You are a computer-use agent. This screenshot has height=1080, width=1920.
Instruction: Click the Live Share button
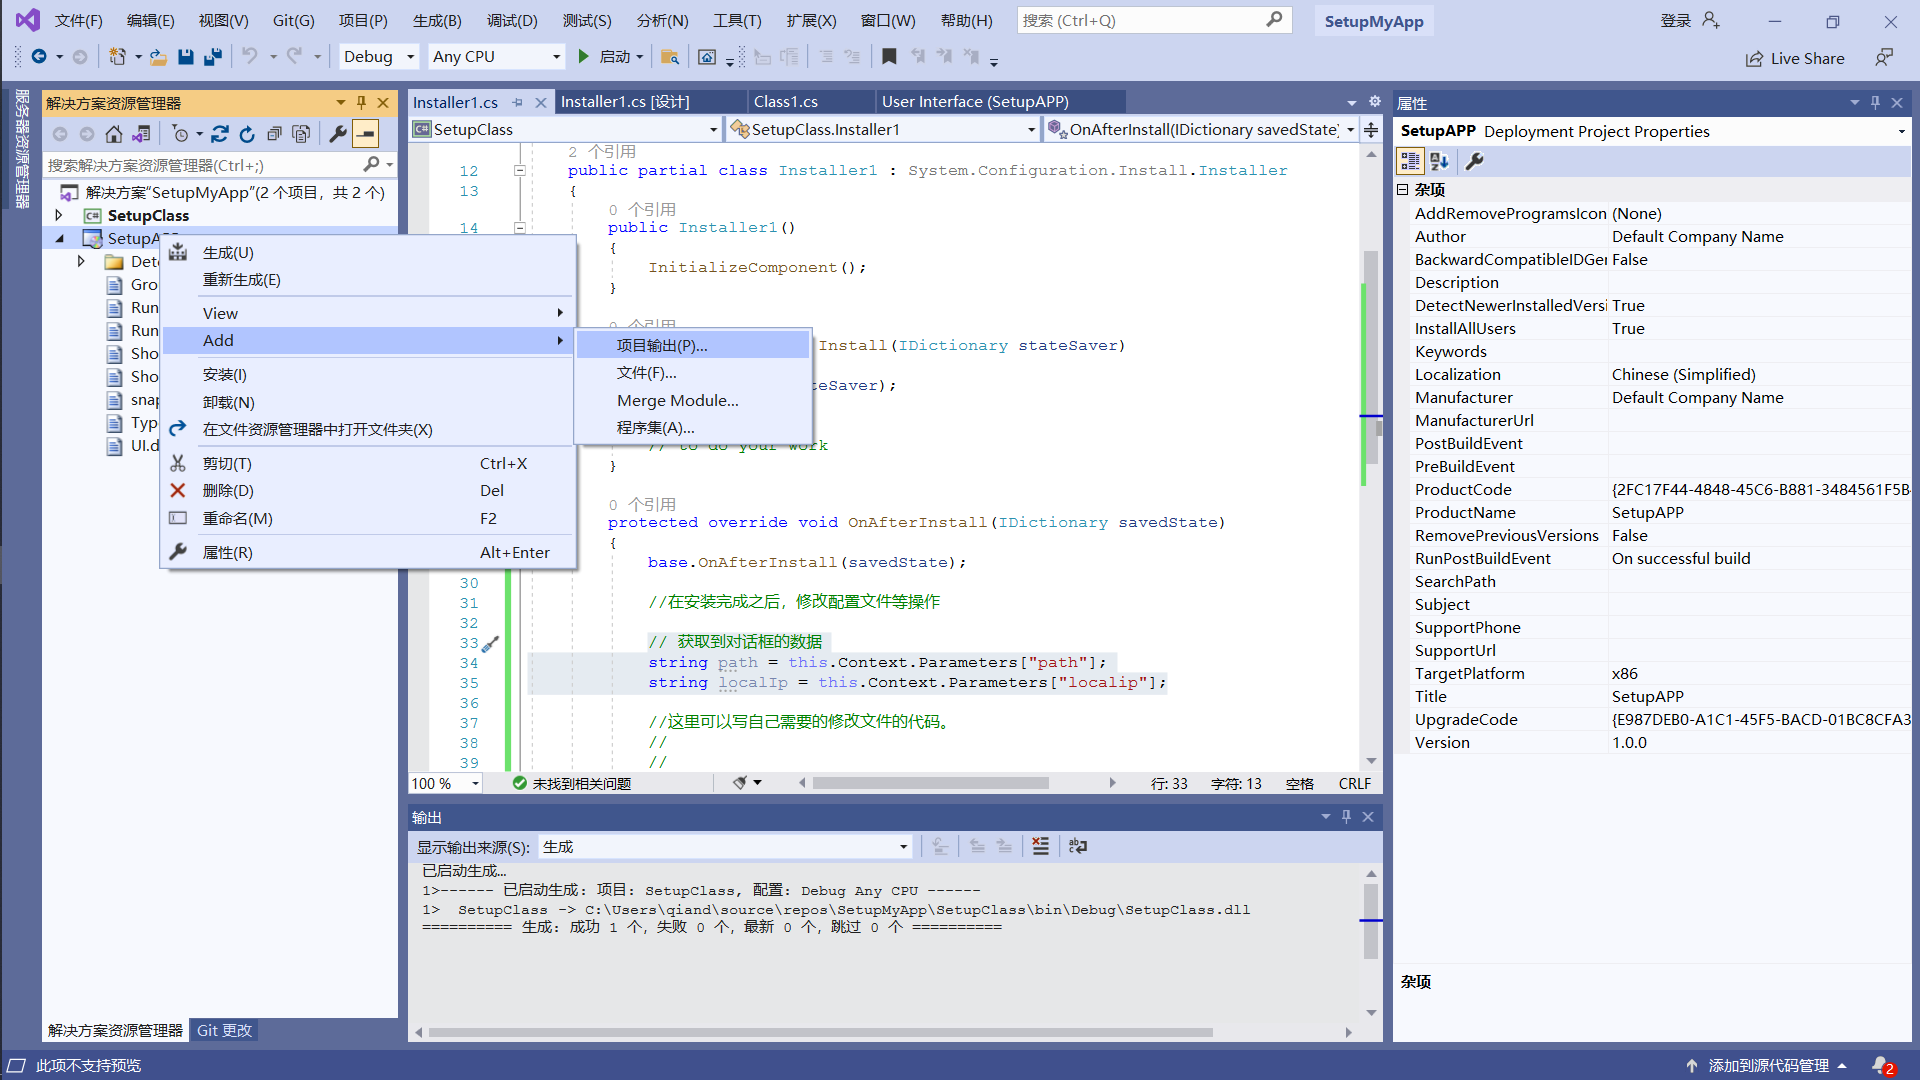point(1795,58)
